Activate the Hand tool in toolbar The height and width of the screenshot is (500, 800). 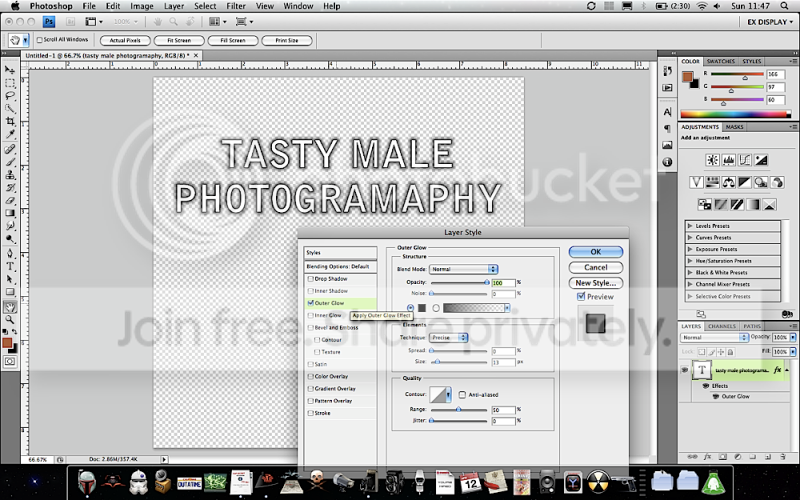[x=10, y=306]
